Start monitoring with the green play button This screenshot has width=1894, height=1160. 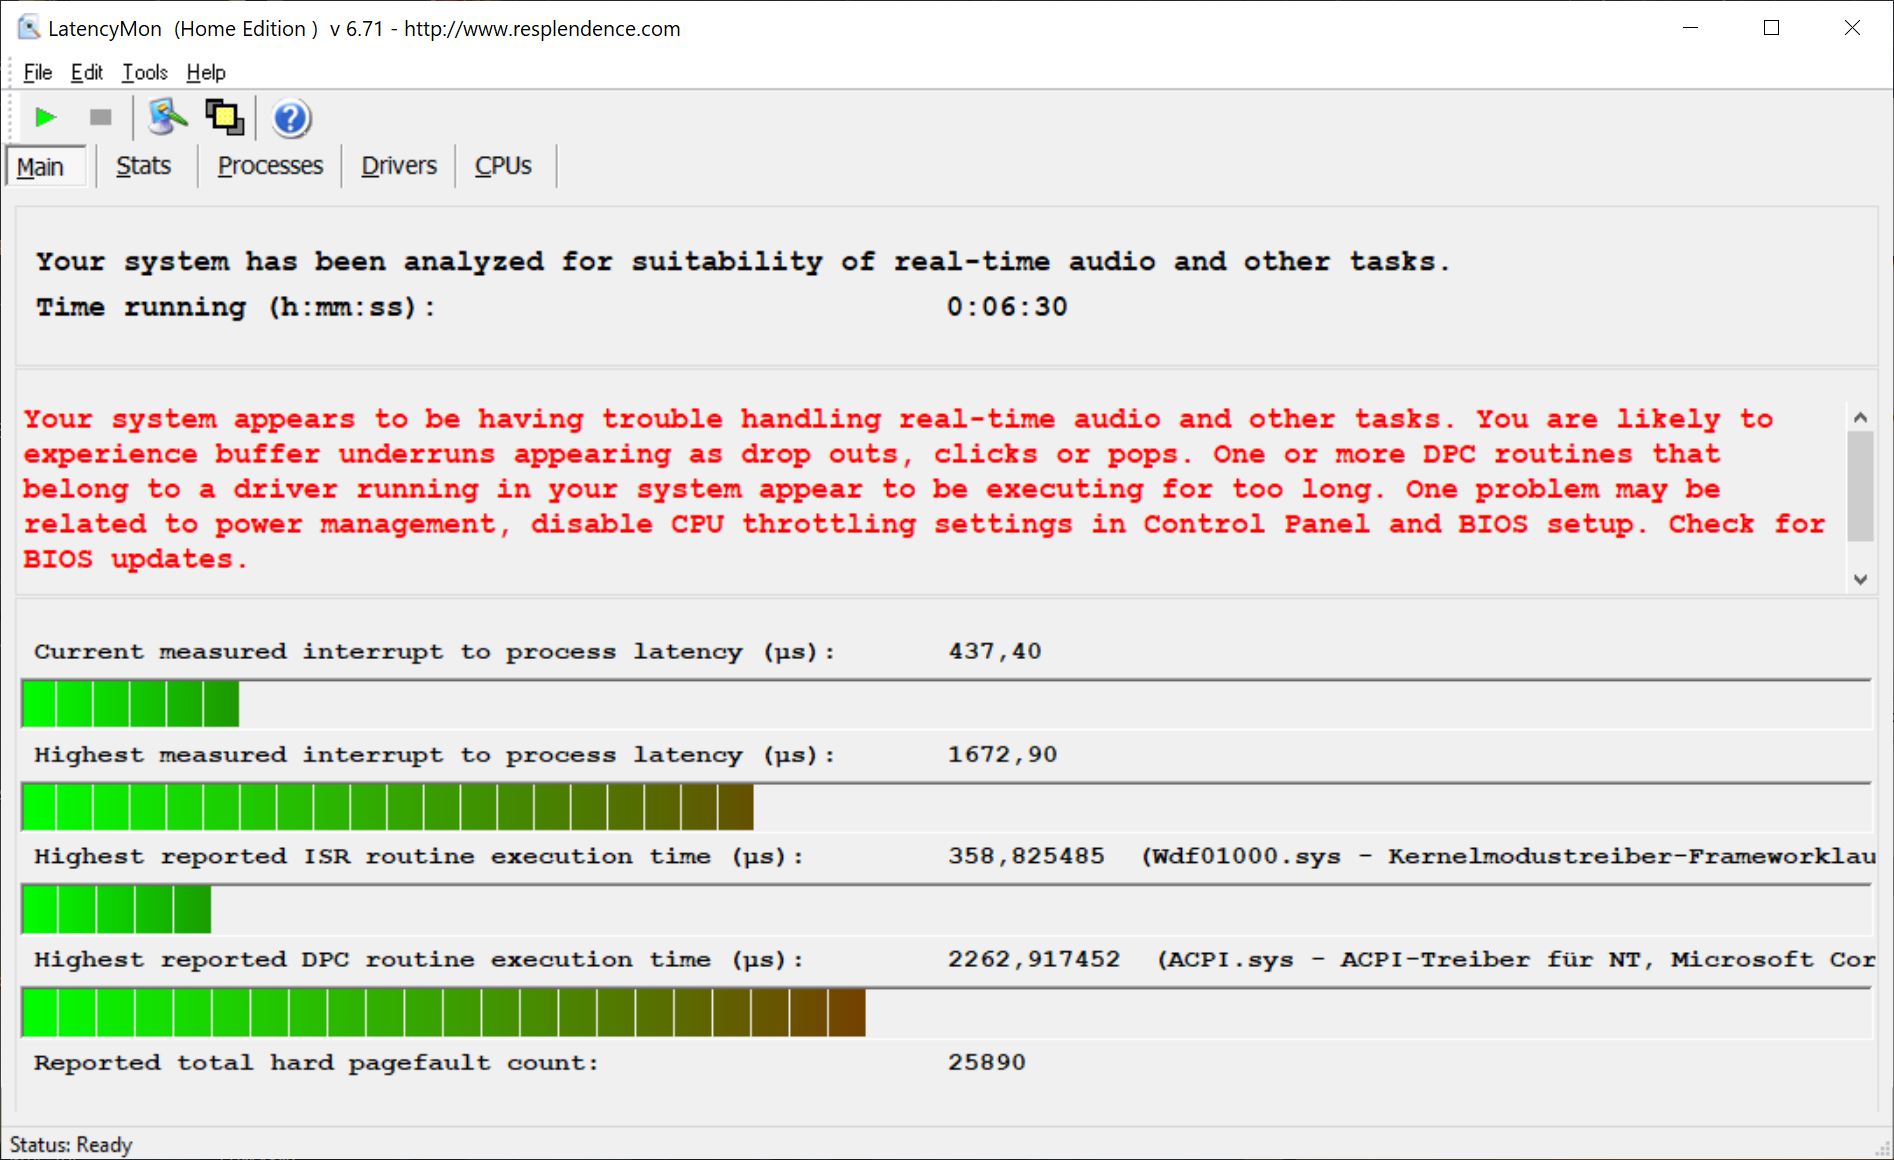click(x=45, y=118)
